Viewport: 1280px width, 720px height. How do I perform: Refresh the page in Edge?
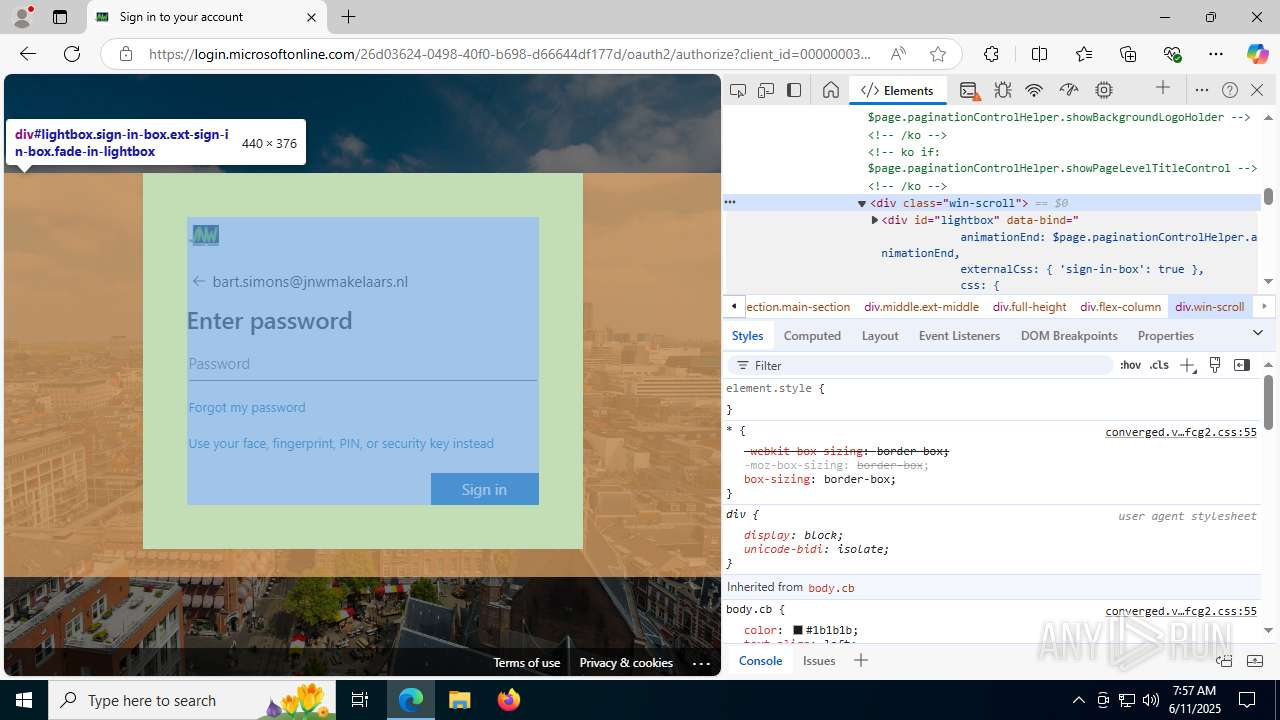pyautogui.click(x=72, y=54)
